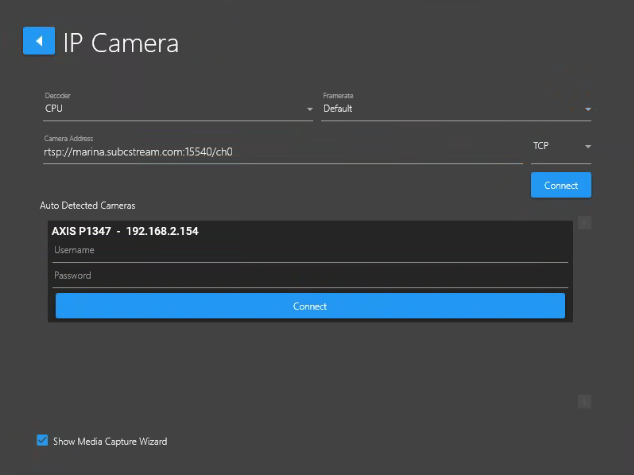The image size is (634, 475).
Task: Click the Show Media Capture Wizard label
Action: (x=109, y=441)
